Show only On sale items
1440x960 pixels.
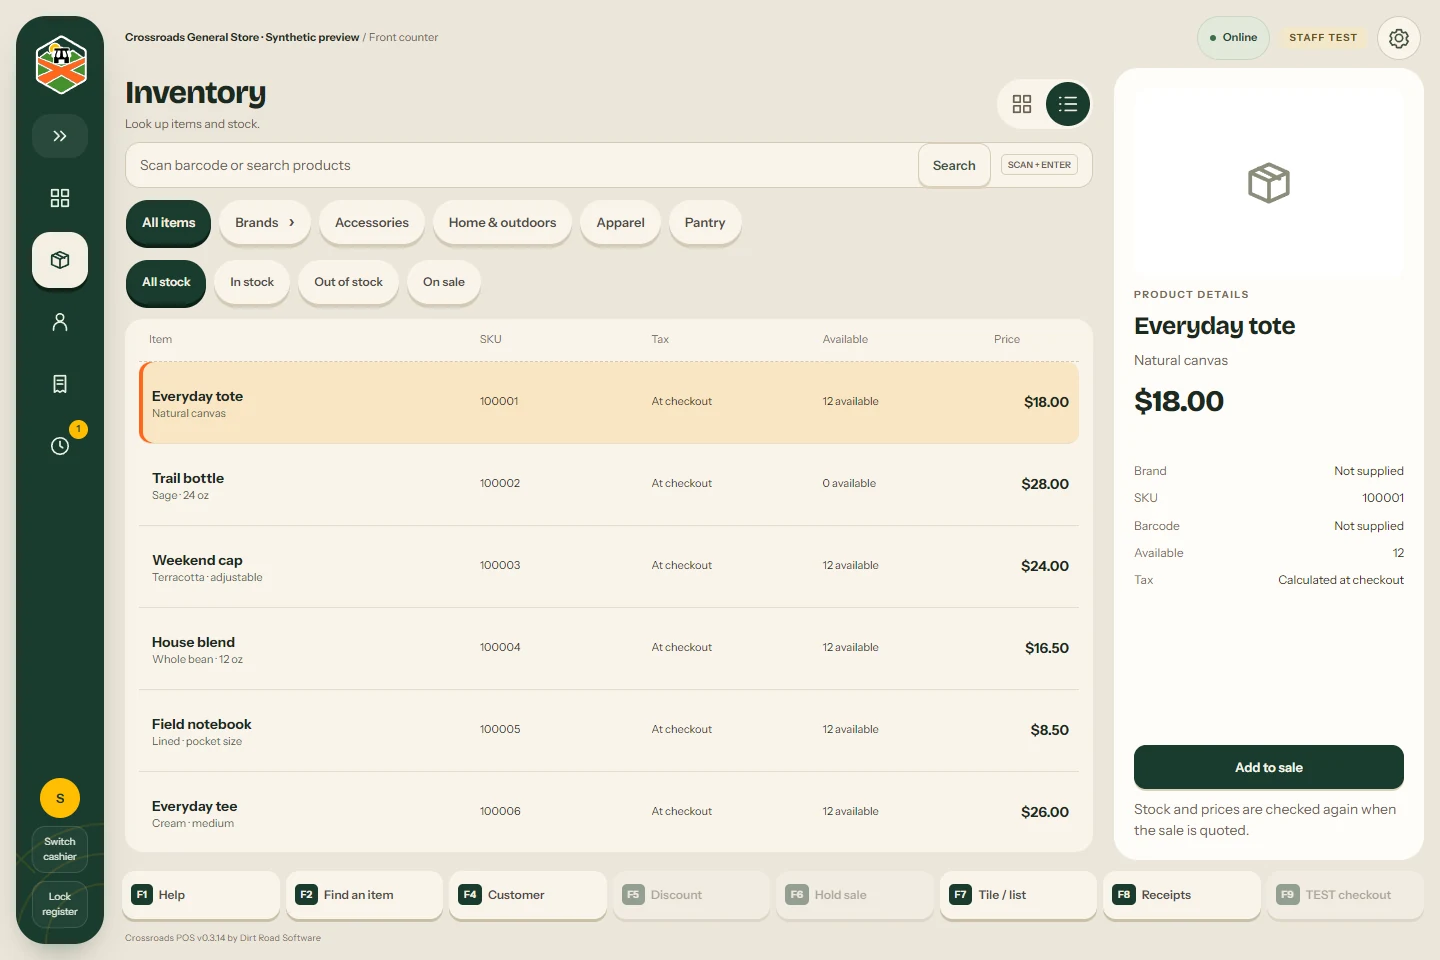point(444,282)
